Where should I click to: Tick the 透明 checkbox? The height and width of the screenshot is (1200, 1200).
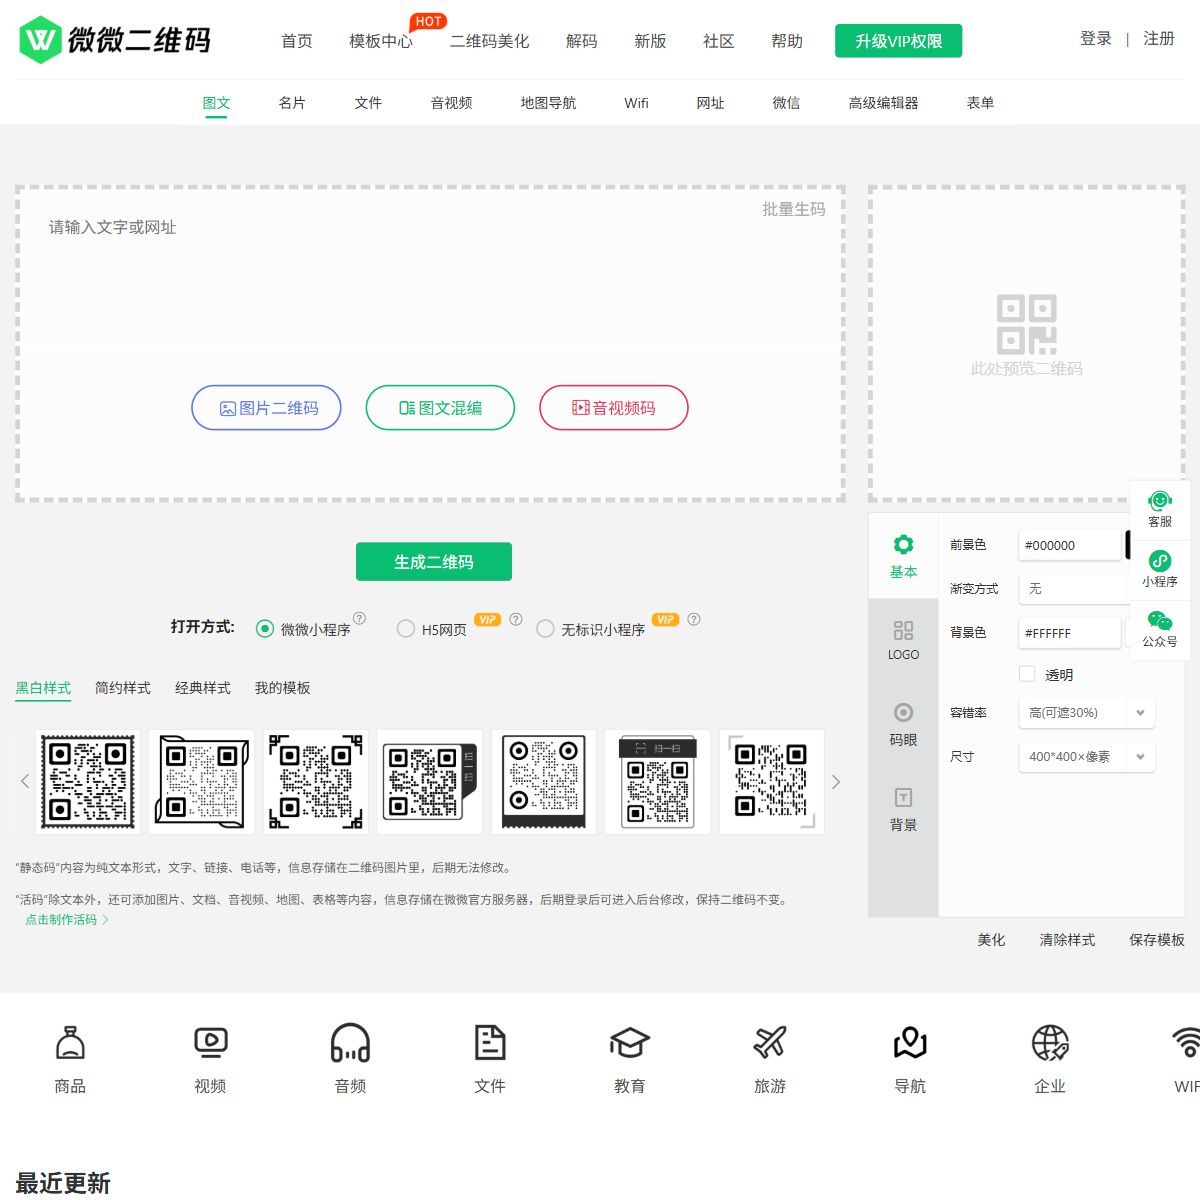(1027, 674)
